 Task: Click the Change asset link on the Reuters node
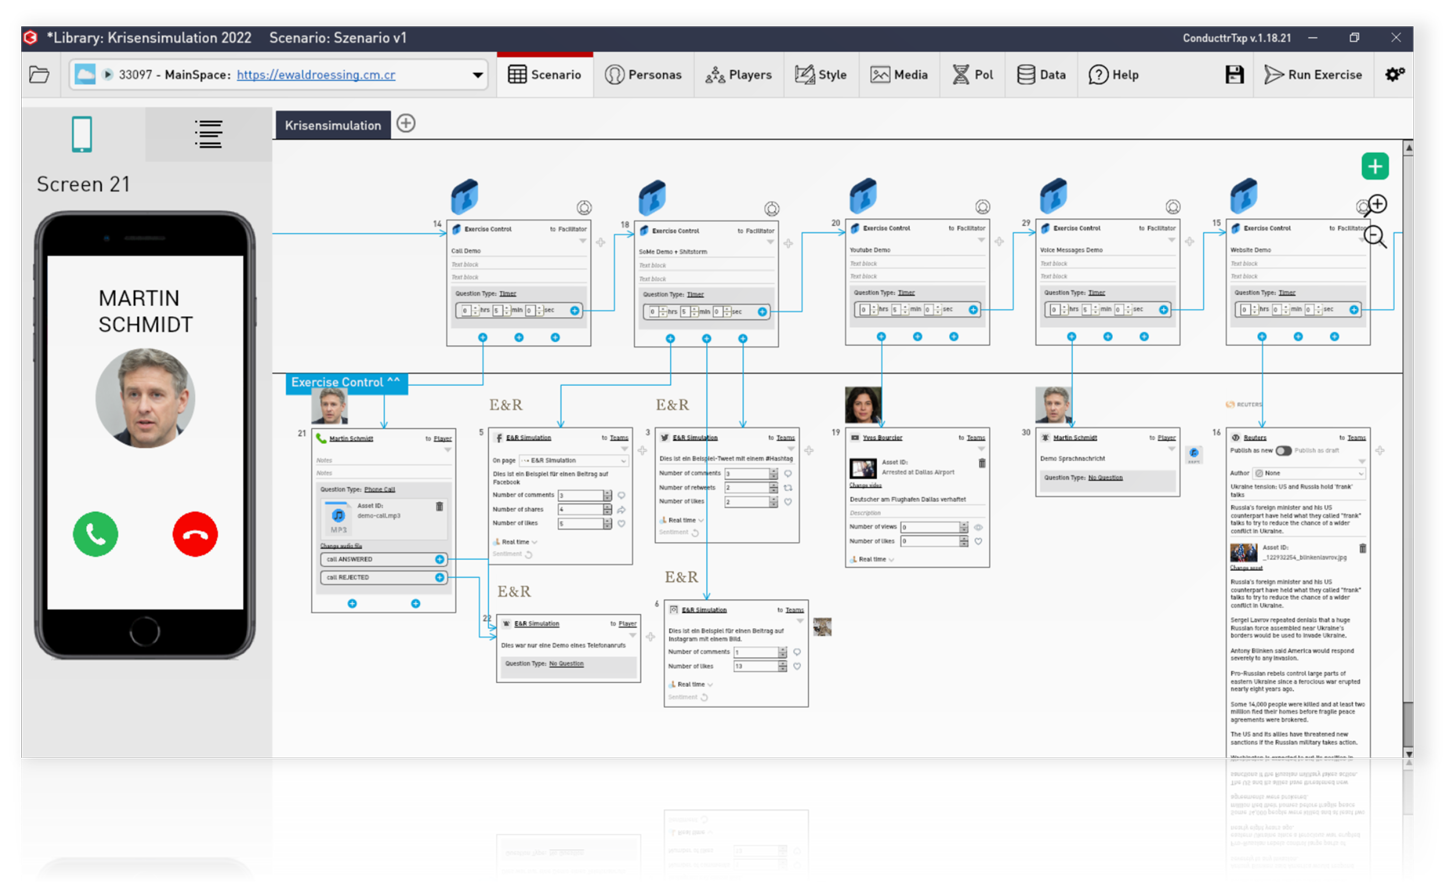pyautogui.click(x=1246, y=568)
